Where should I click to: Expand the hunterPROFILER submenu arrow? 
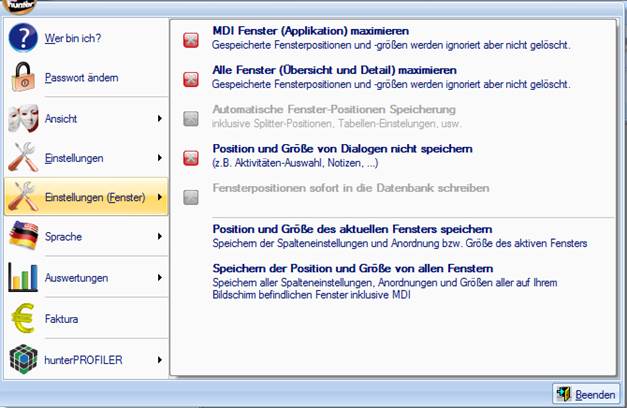pyautogui.click(x=160, y=359)
